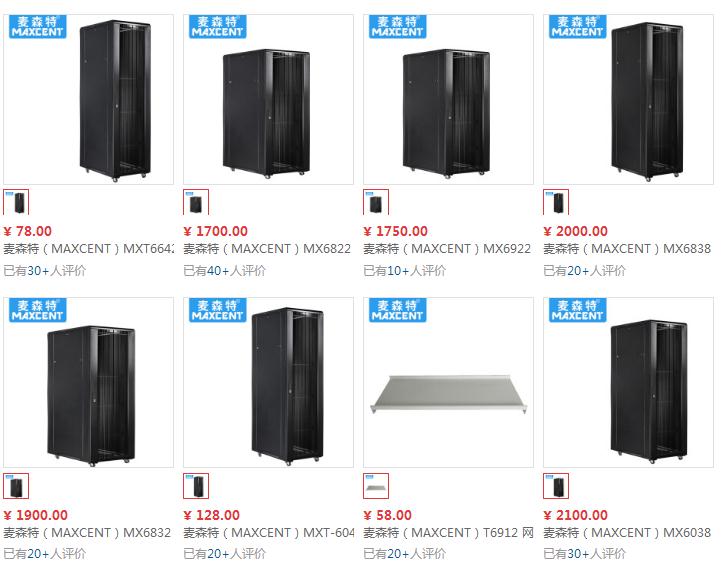Select small thumbnail under the ¥2000.00 cabinet
Image resolution: width=723 pixels, height=568 pixels.
click(556, 202)
